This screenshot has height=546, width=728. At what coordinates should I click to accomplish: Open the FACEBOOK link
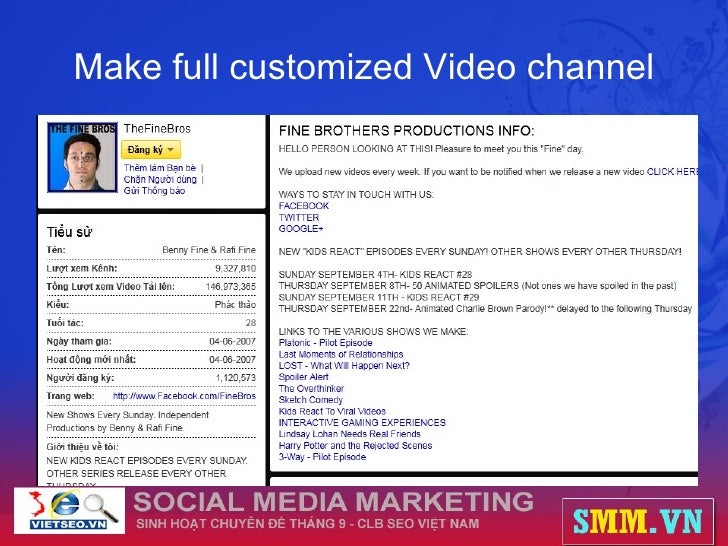click(x=304, y=206)
